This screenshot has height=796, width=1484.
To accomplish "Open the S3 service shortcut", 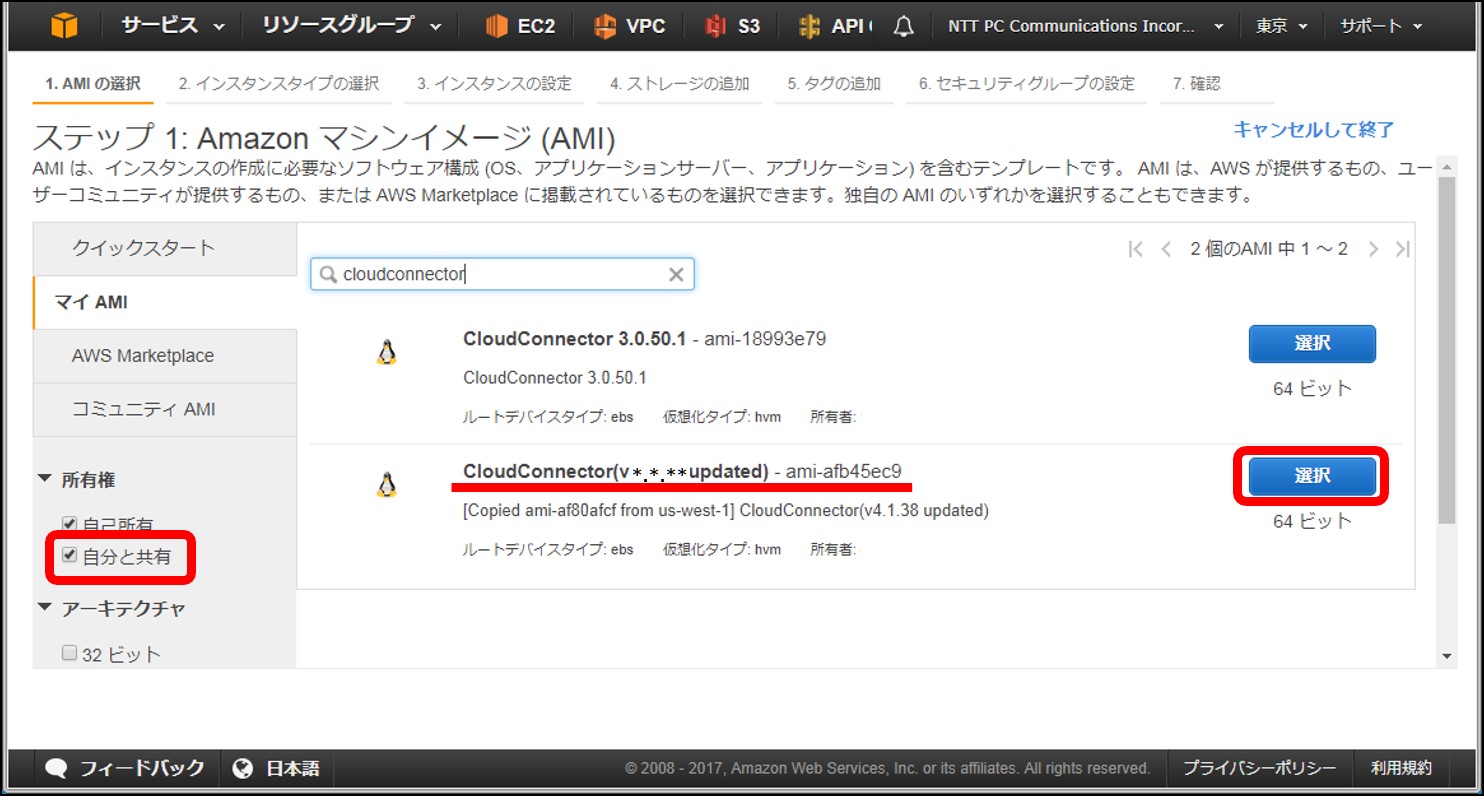I will (732, 26).
